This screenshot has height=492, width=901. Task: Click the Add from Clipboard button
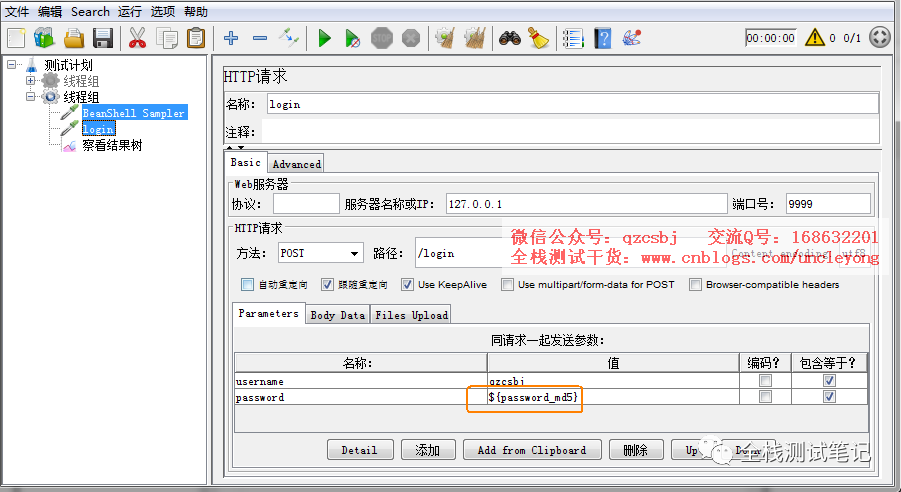point(532,450)
